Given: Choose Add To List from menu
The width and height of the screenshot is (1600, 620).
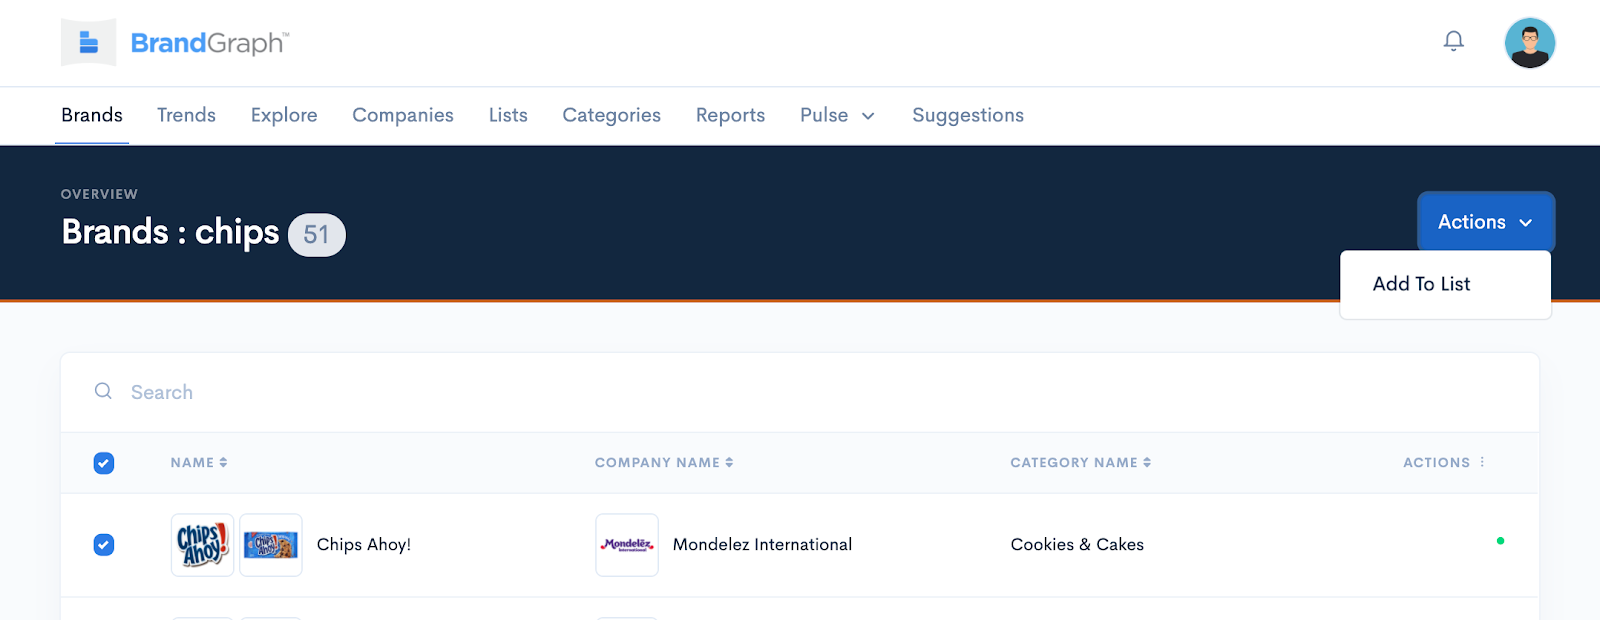Looking at the screenshot, I should click(x=1421, y=284).
